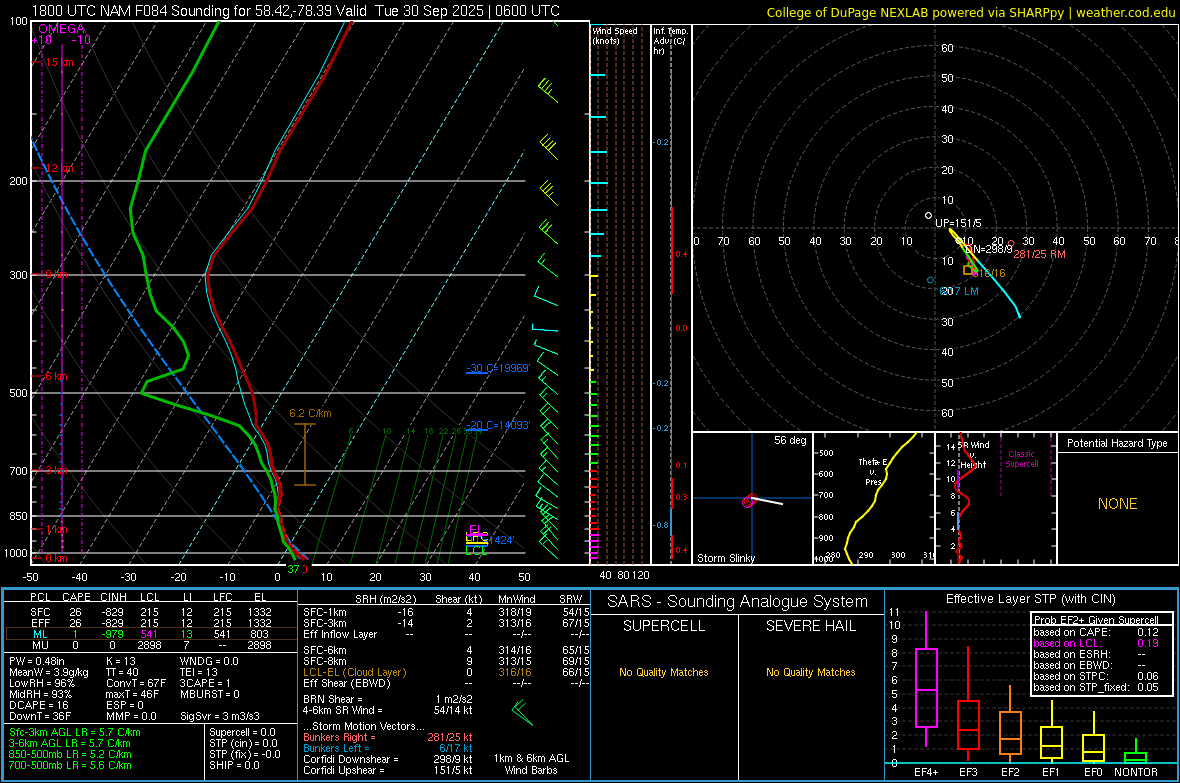This screenshot has height=783, width=1180.
Task: Click the 'SFC' parcel row label
Action: [40, 613]
